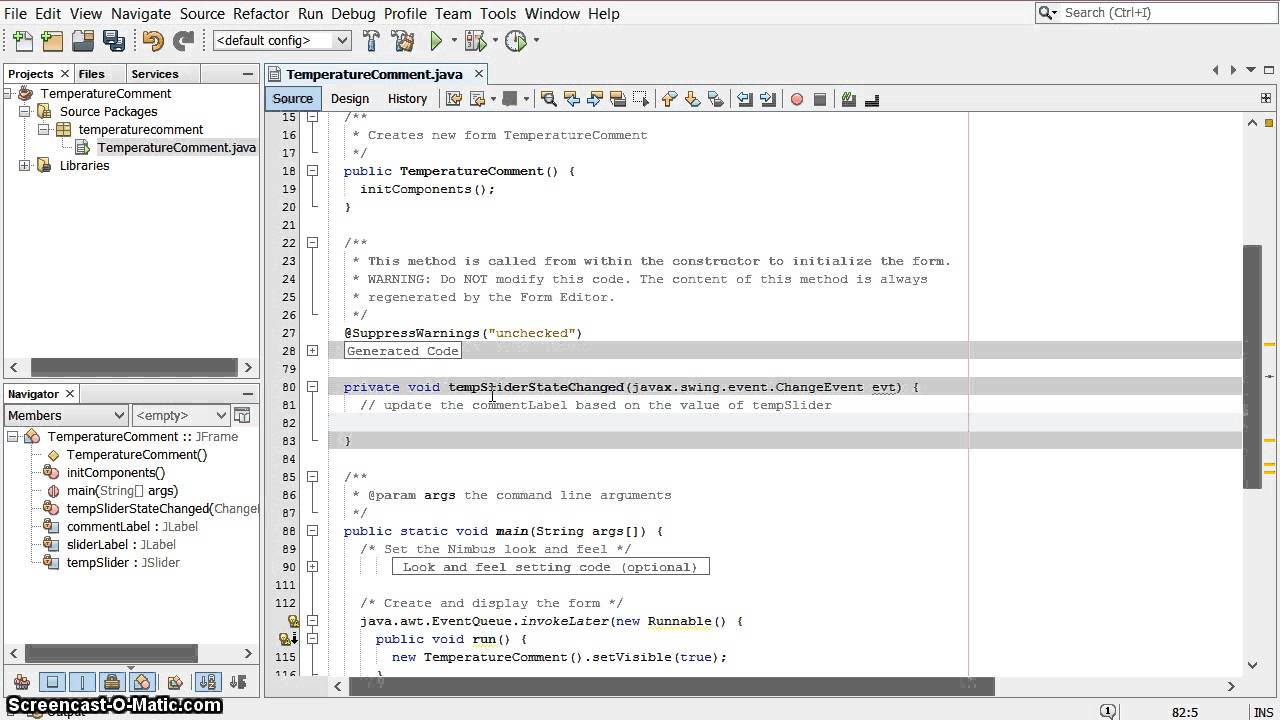Screen dimensions: 1280x720
Task: Toggle Show Inner Classes filter in Navigator
Action: [x=142, y=682]
